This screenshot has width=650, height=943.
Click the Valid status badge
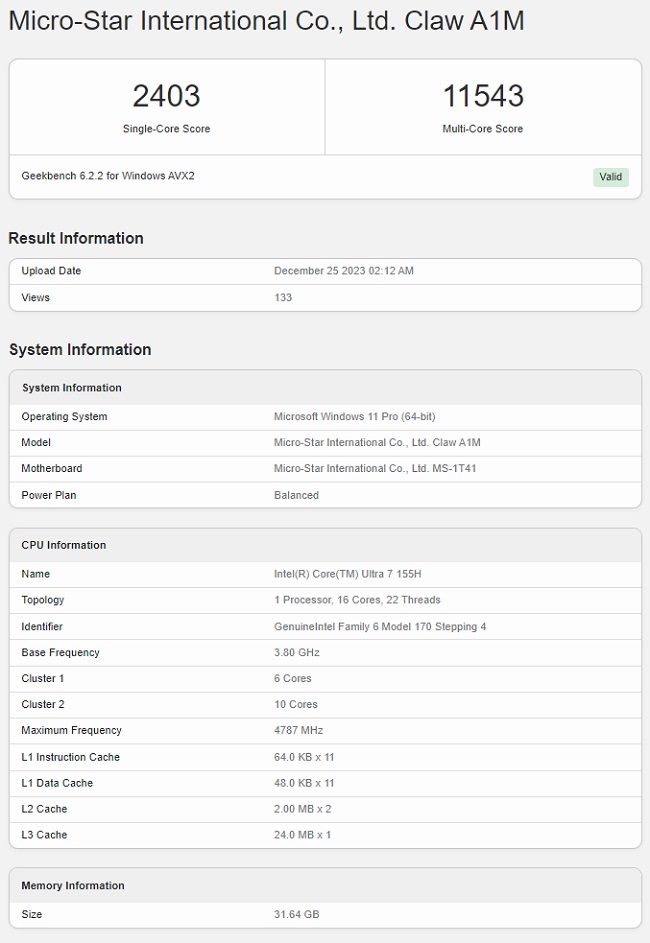coord(610,177)
